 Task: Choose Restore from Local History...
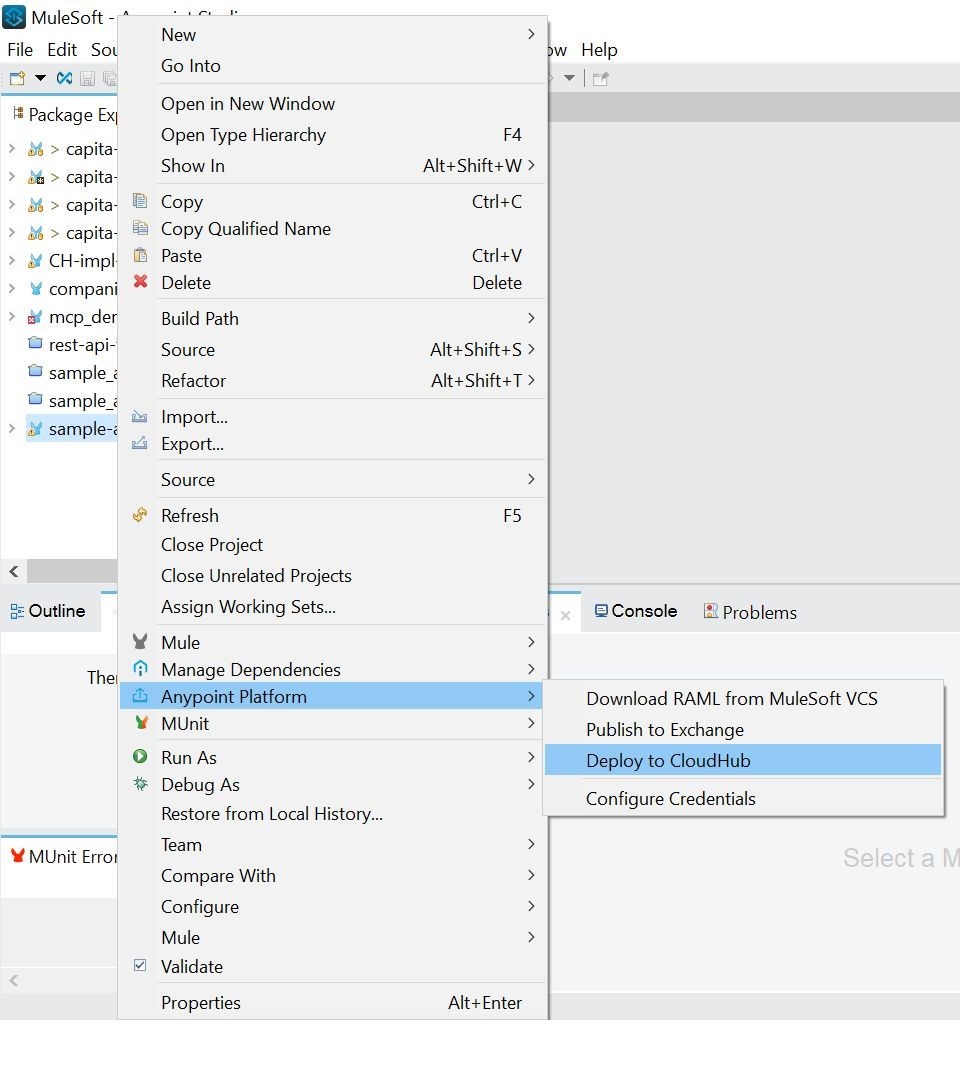[x=332, y=813]
